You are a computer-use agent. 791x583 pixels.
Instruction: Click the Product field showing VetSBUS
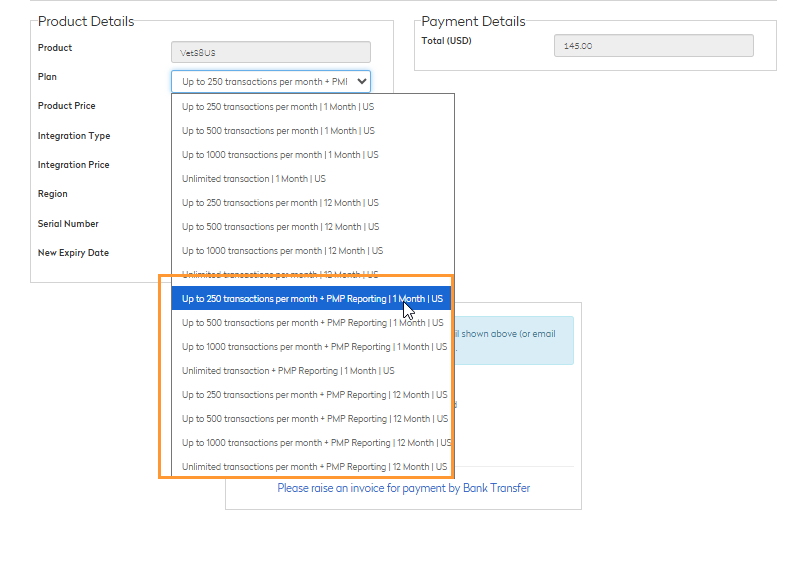pyautogui.click(x=271, y=52)
